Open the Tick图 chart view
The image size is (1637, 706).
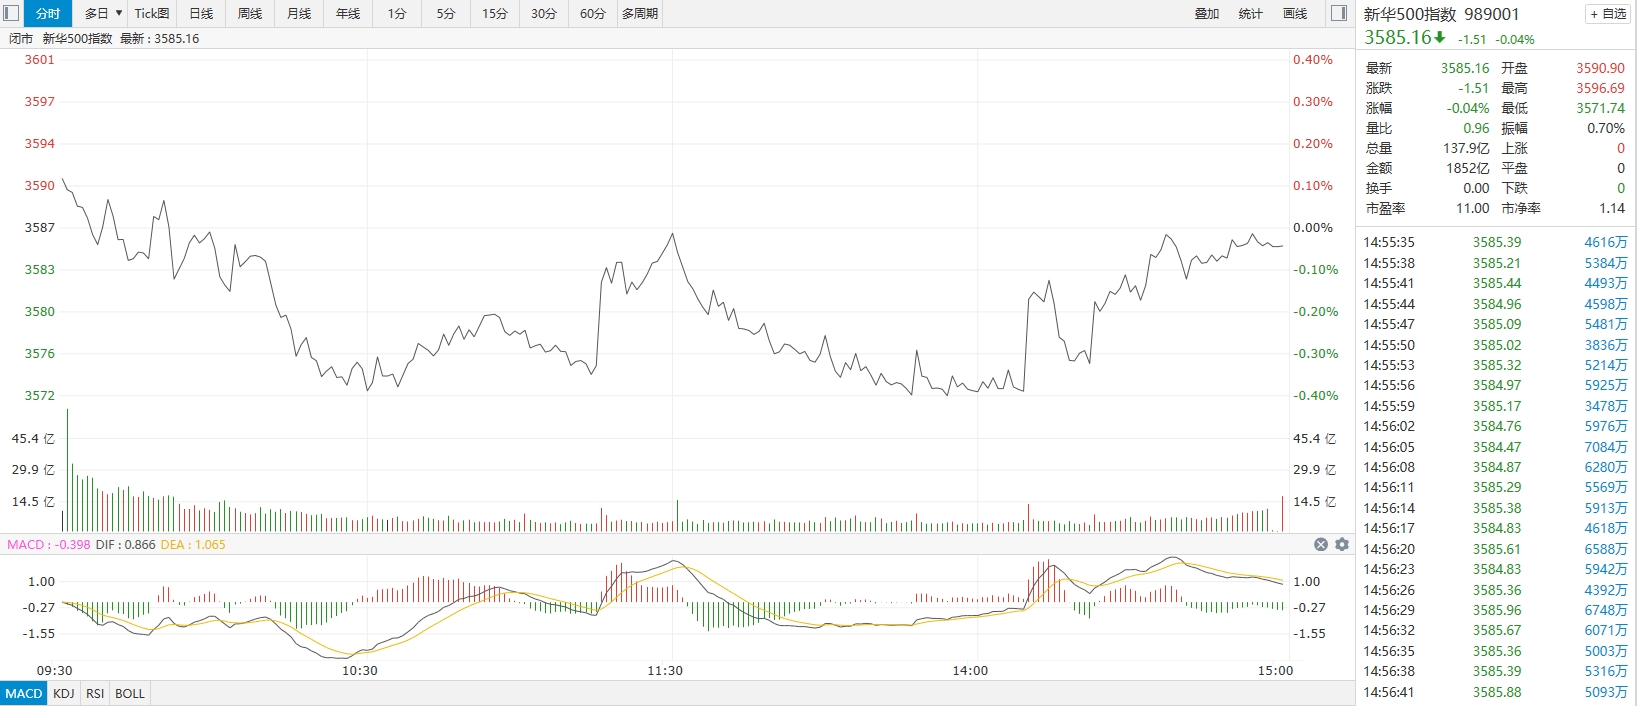point(152,13)
